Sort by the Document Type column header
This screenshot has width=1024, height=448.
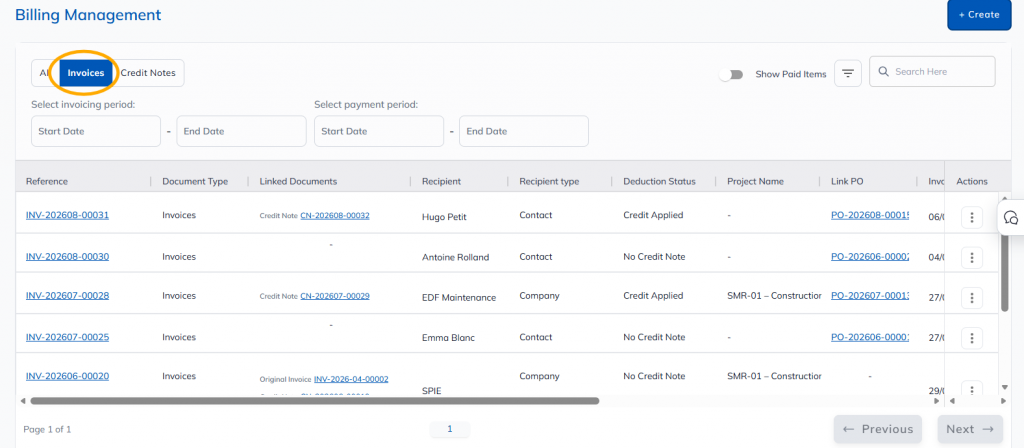(195, 182)
